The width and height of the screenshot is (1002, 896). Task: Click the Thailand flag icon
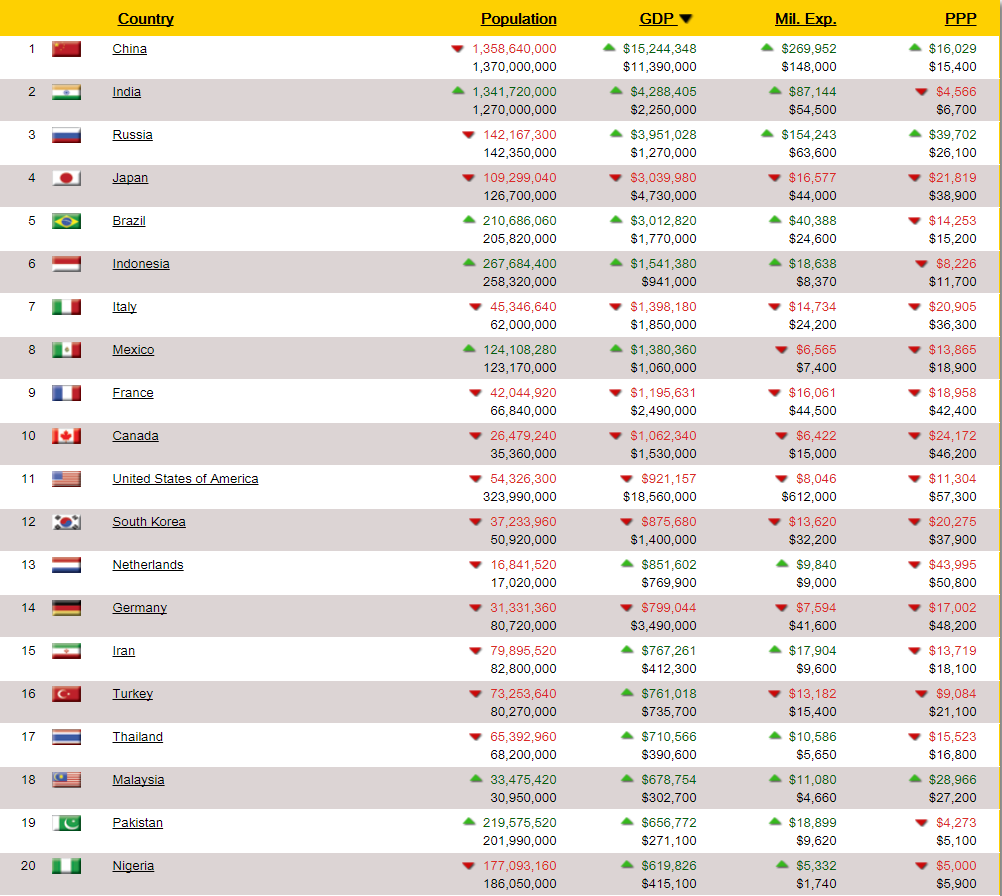point(66,736)
